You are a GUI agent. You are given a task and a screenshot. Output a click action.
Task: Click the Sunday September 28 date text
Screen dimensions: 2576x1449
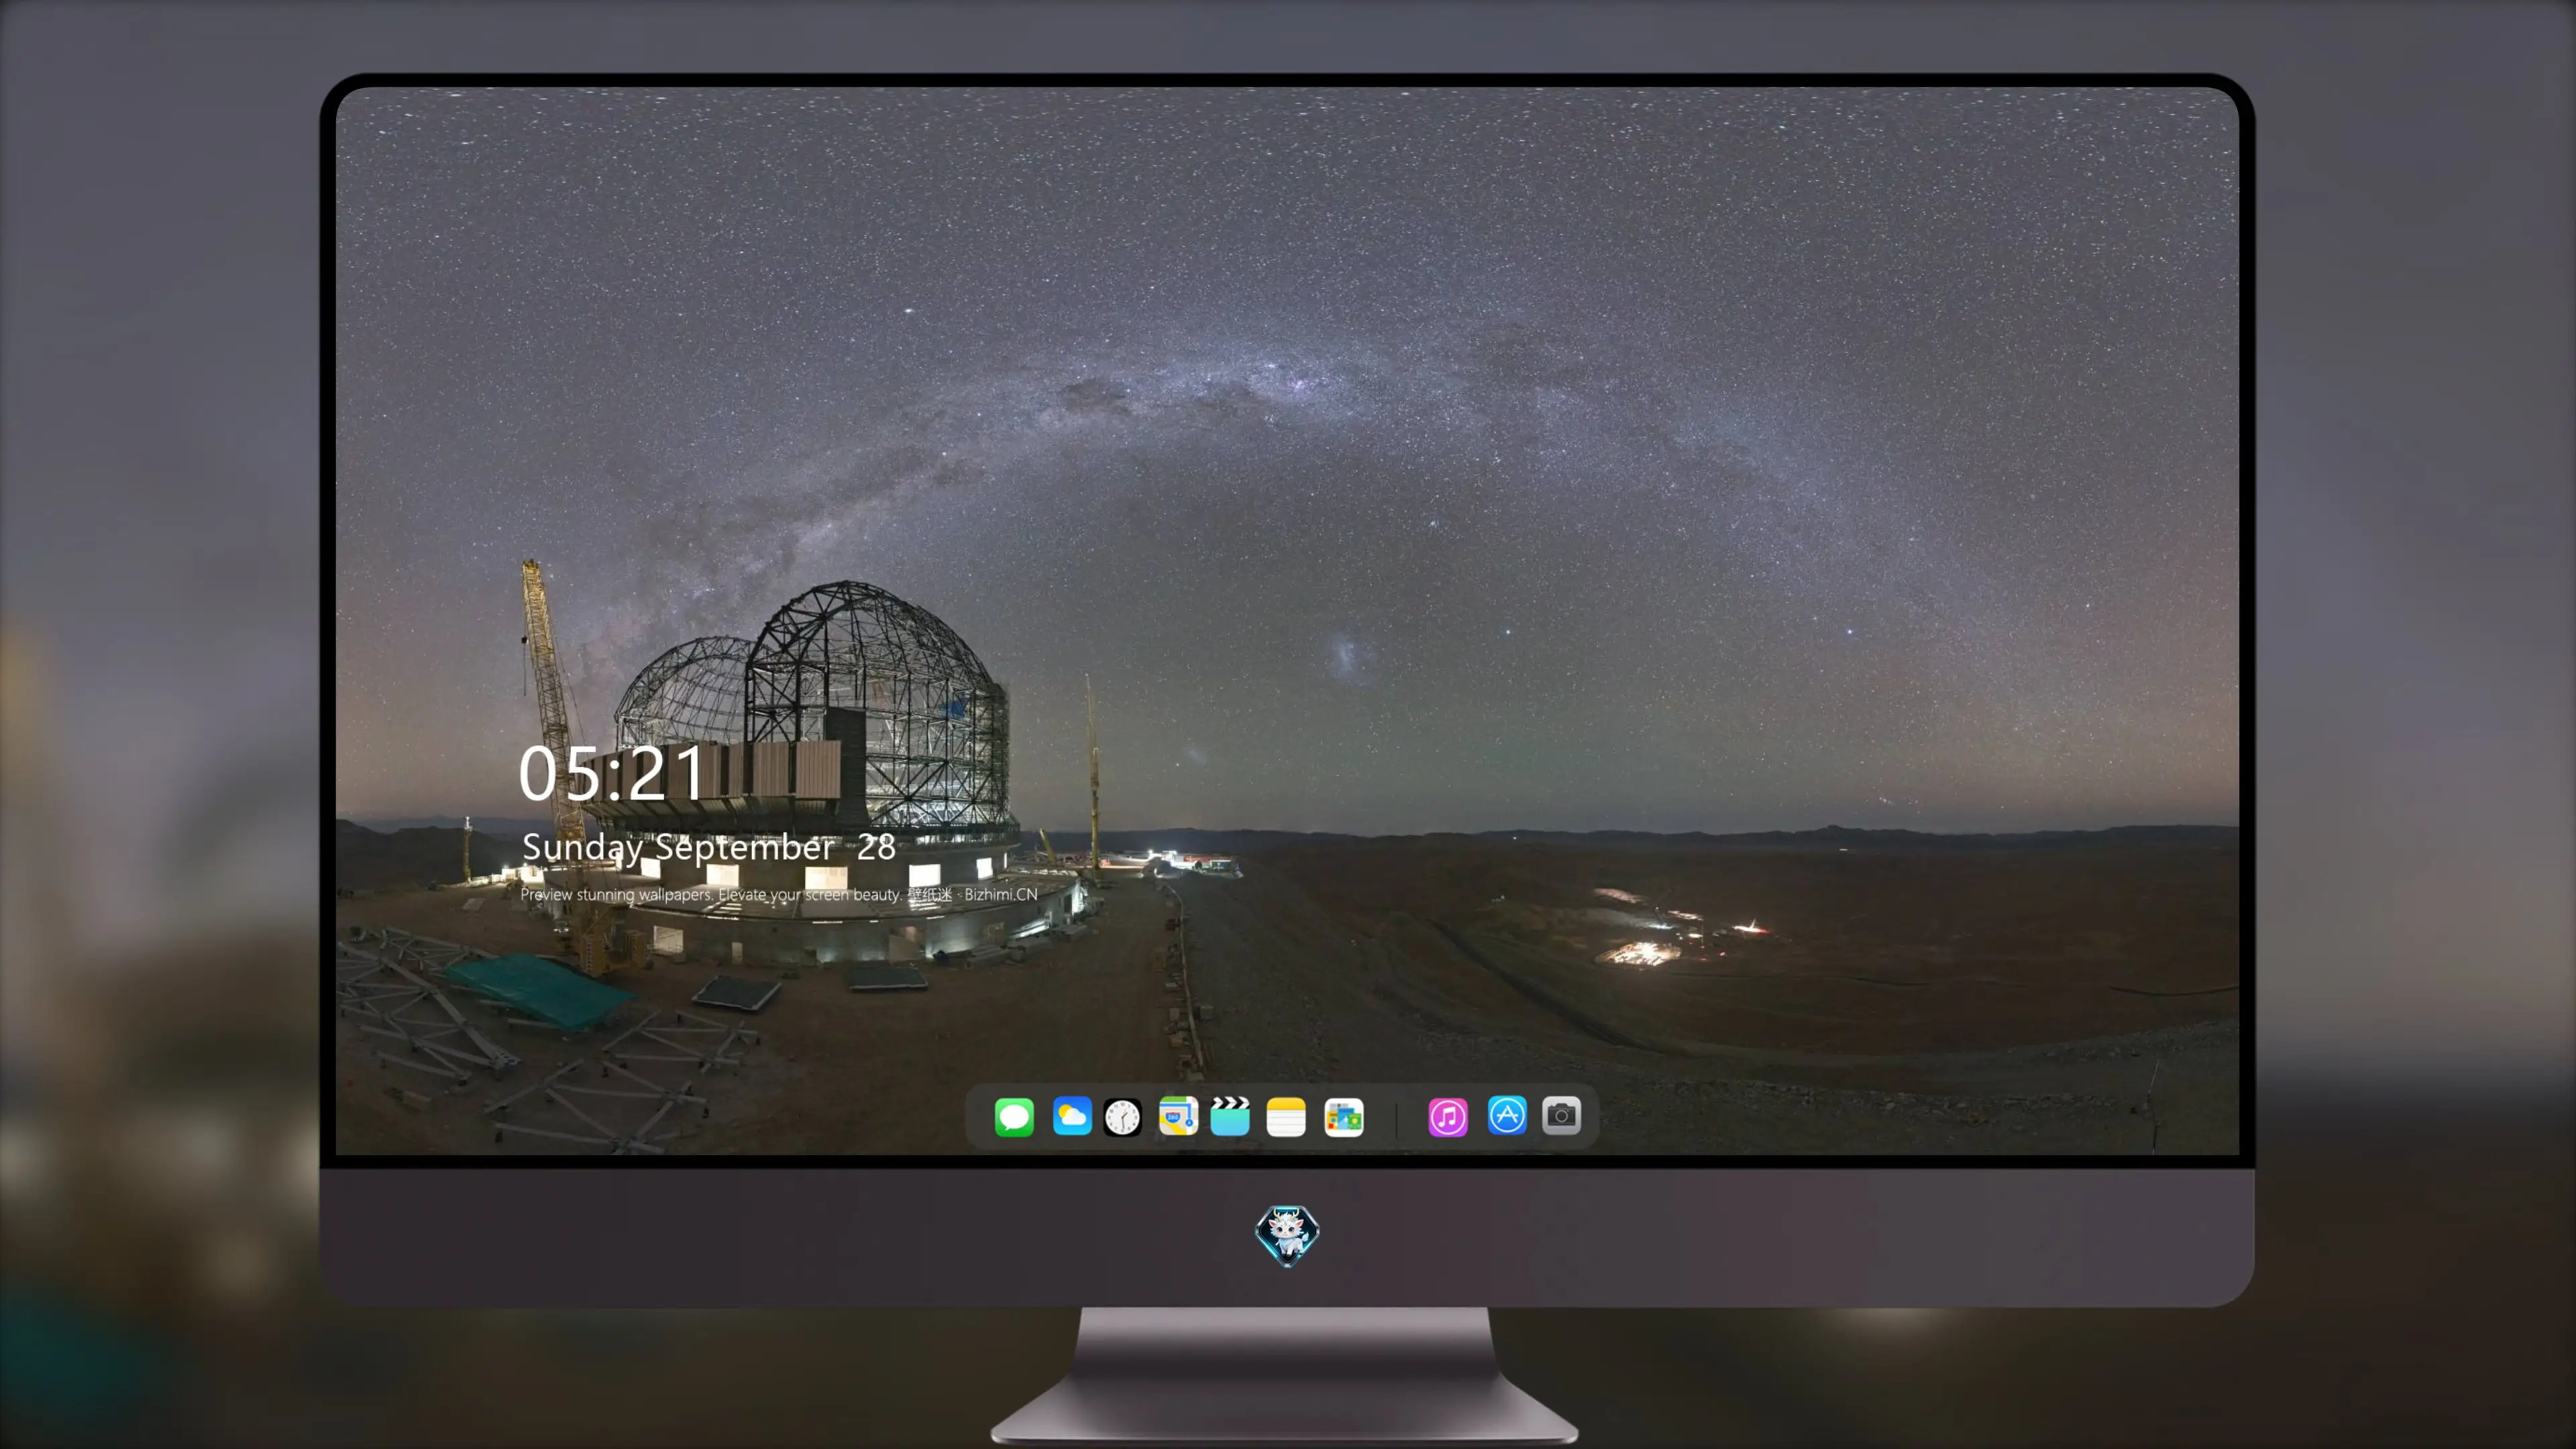[x=708, y=848]
